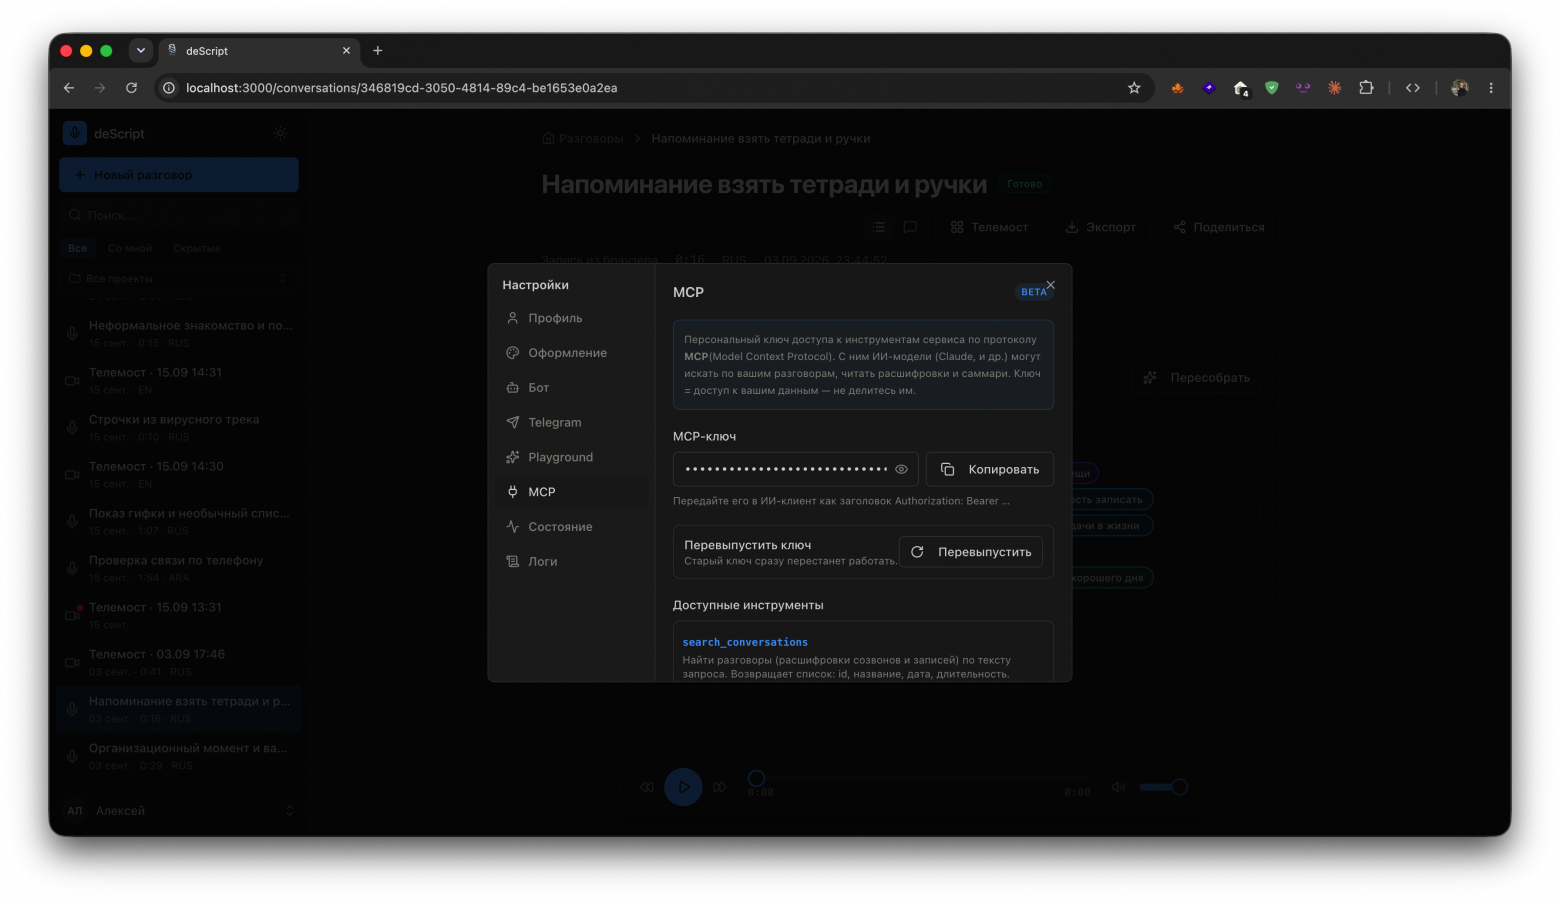Select the Скрытые filter tab
Image resolution: width=1560 pixels, height=901 pixels.
(197, 248)
